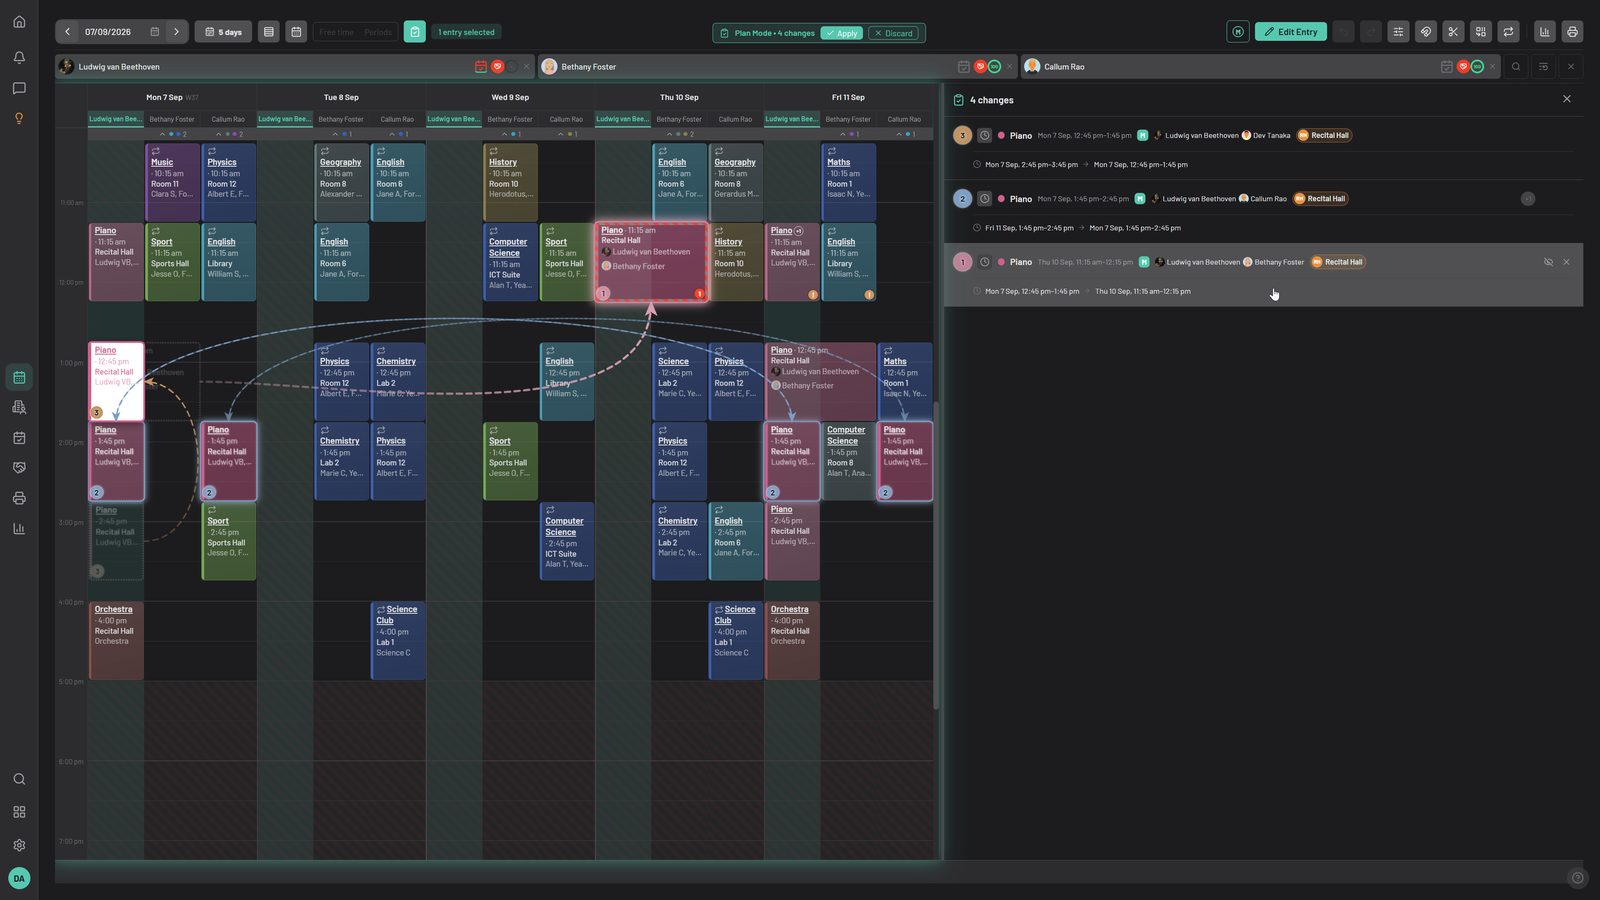This screenshot has width=1600, height=900.
Task: Open the chat messages sidebar icon
Action: click(x=19, y=88)
